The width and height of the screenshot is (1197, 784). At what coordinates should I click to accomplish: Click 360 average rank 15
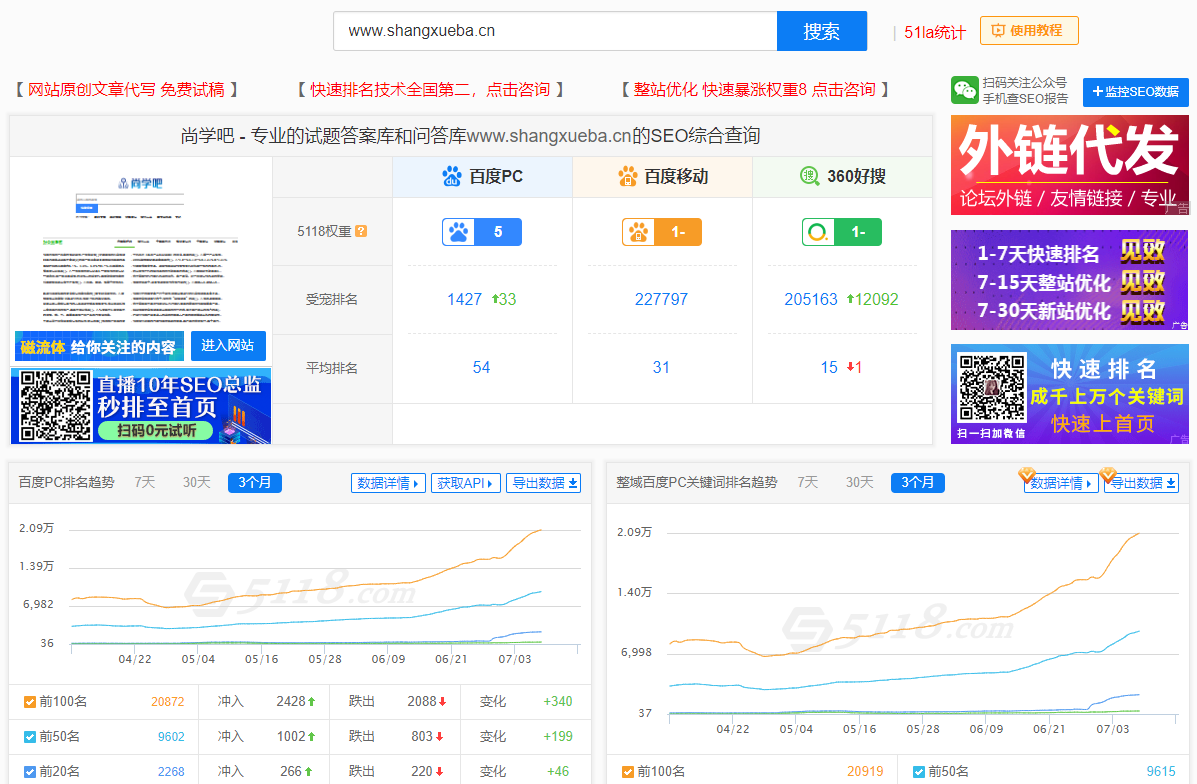(829, 367)
